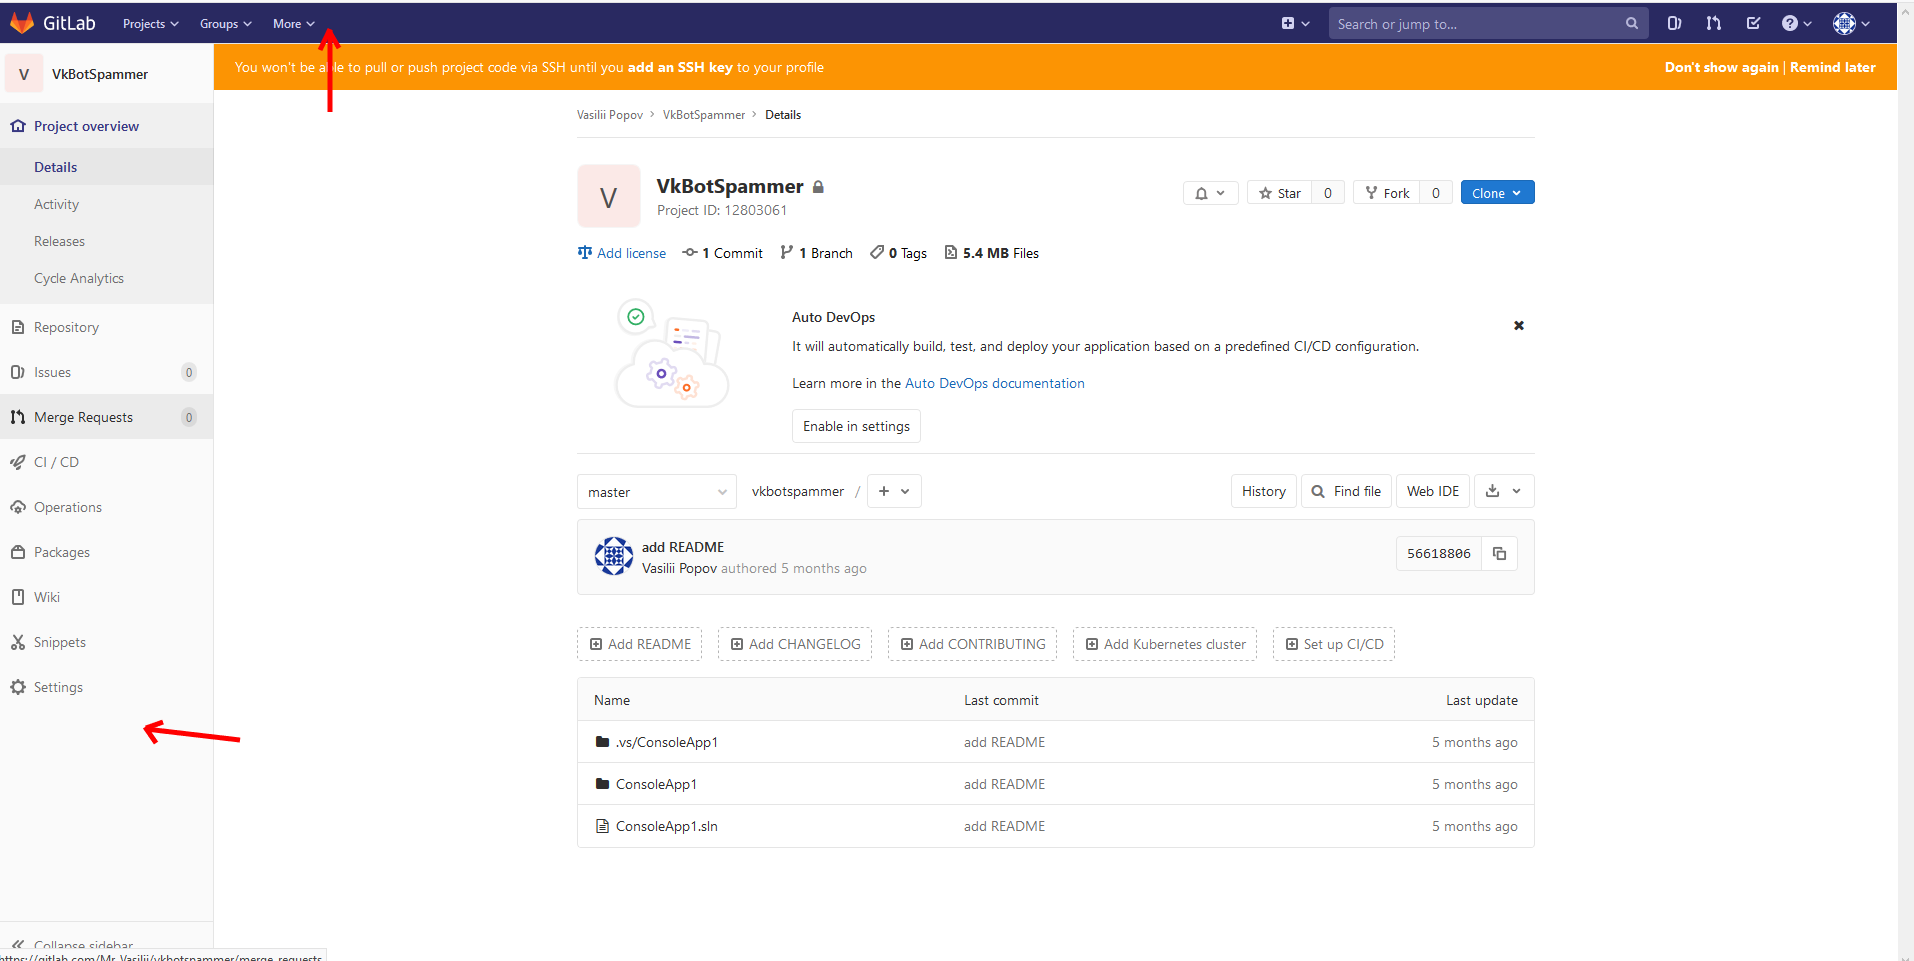Viewport: 1914px width, 961px height.
Task: Dismiss the Auto DevOps banner
Action: [x=1519, y=326]
